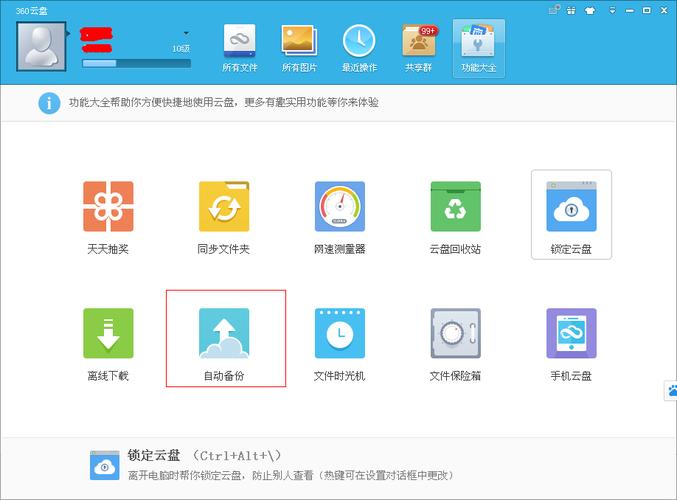Viewport: 677px width, 500px height.
Task: Close the 360云盘 window
Action: point(664,10)
